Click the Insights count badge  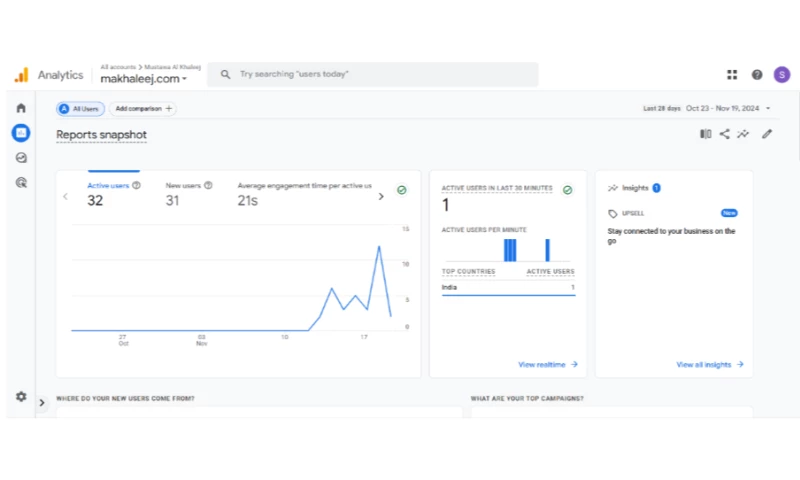656,188
